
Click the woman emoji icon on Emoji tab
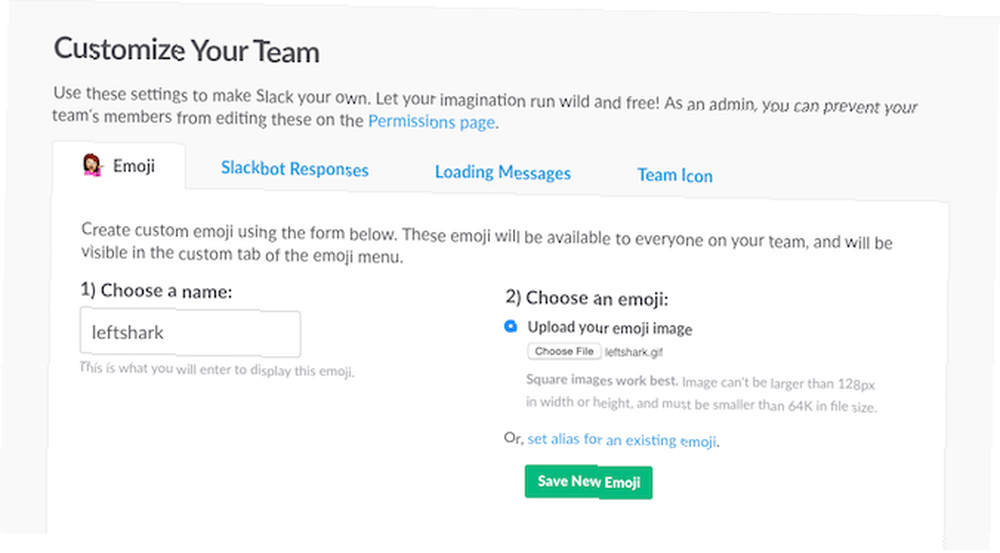92,165
